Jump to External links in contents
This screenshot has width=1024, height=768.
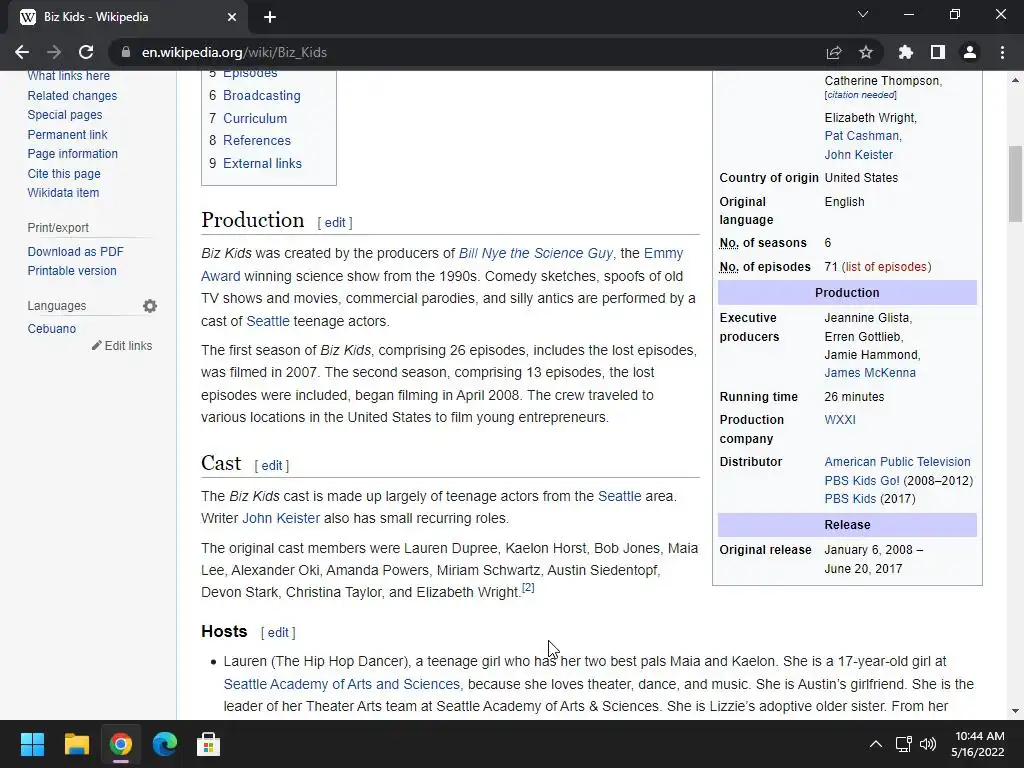(263, 163)
